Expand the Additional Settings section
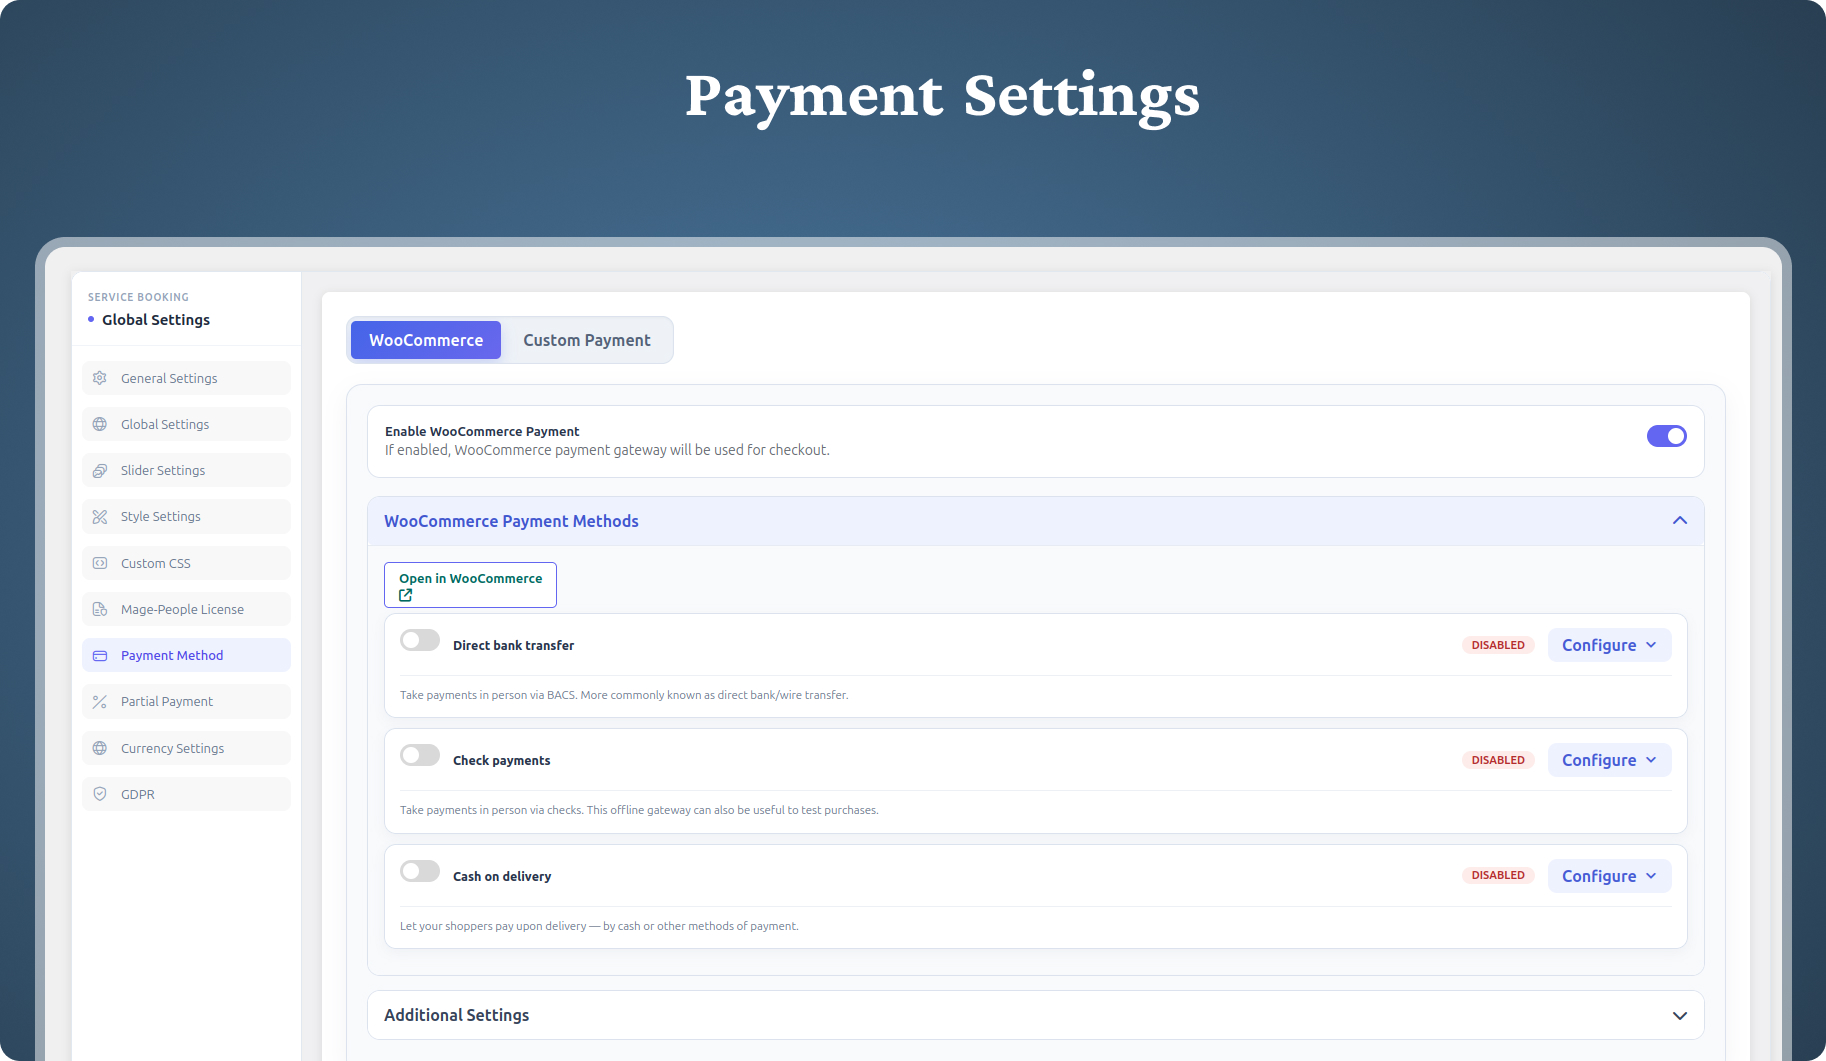 click(x=1680, y=1015)
